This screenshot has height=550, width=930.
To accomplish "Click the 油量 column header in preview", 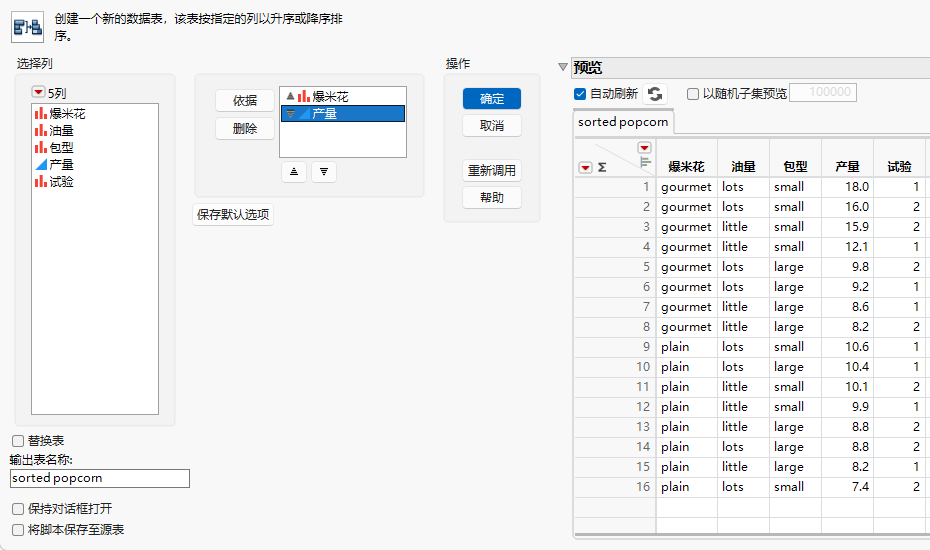I will tap(743, 167).
